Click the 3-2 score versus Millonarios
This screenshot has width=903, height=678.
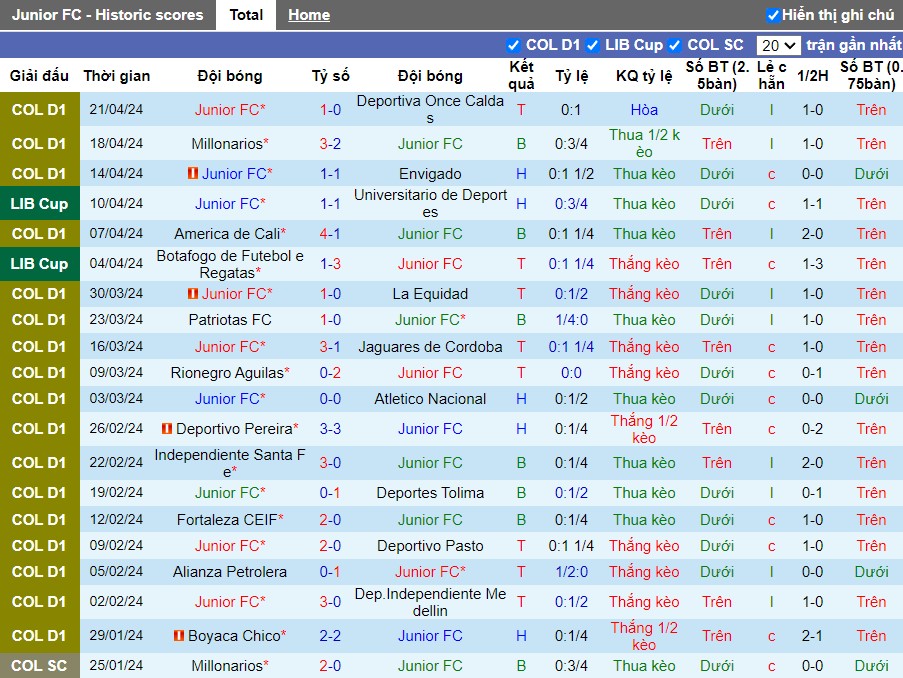(x=331, y=144)
